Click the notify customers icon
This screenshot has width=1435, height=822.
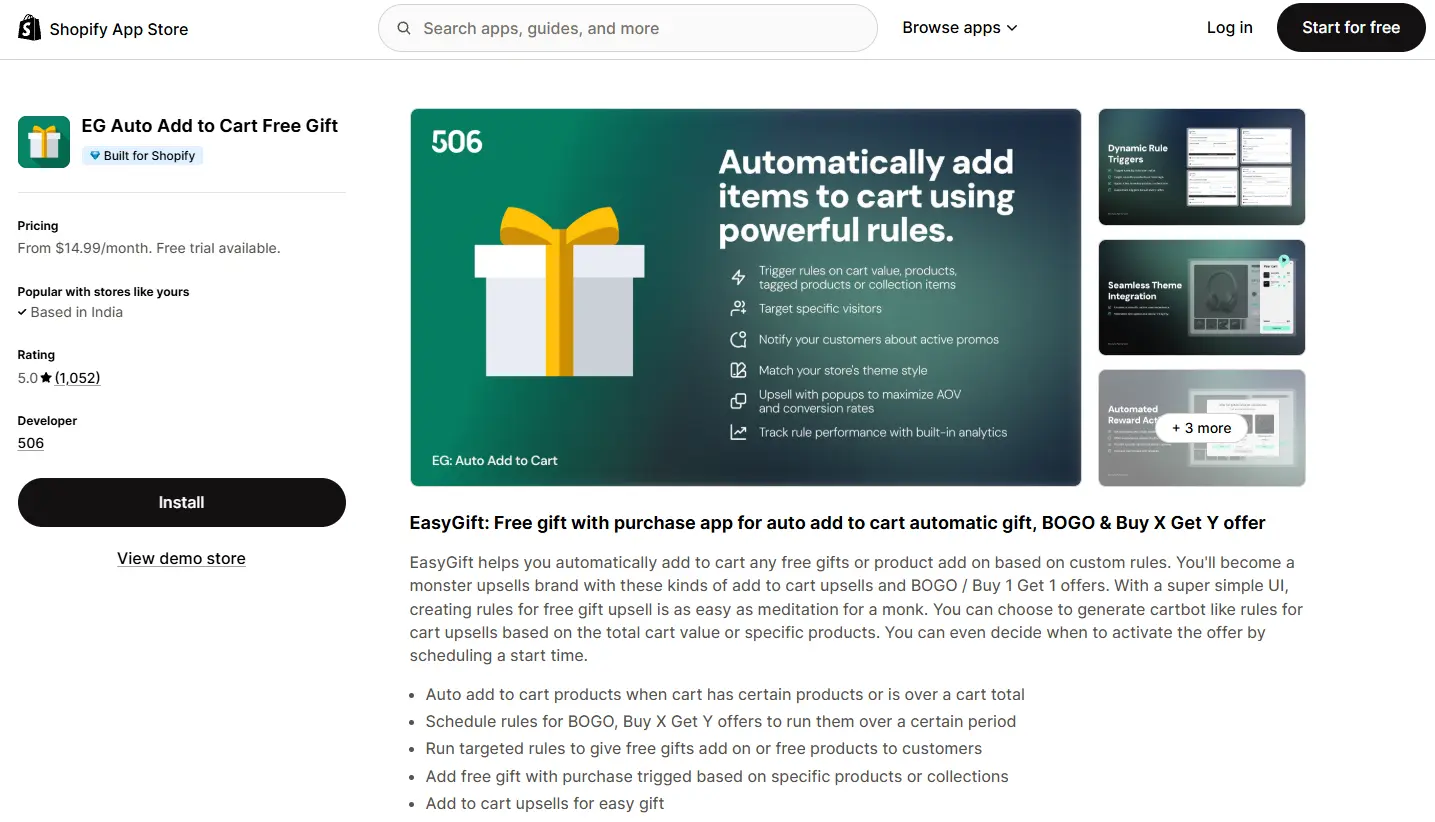(738, 339)
